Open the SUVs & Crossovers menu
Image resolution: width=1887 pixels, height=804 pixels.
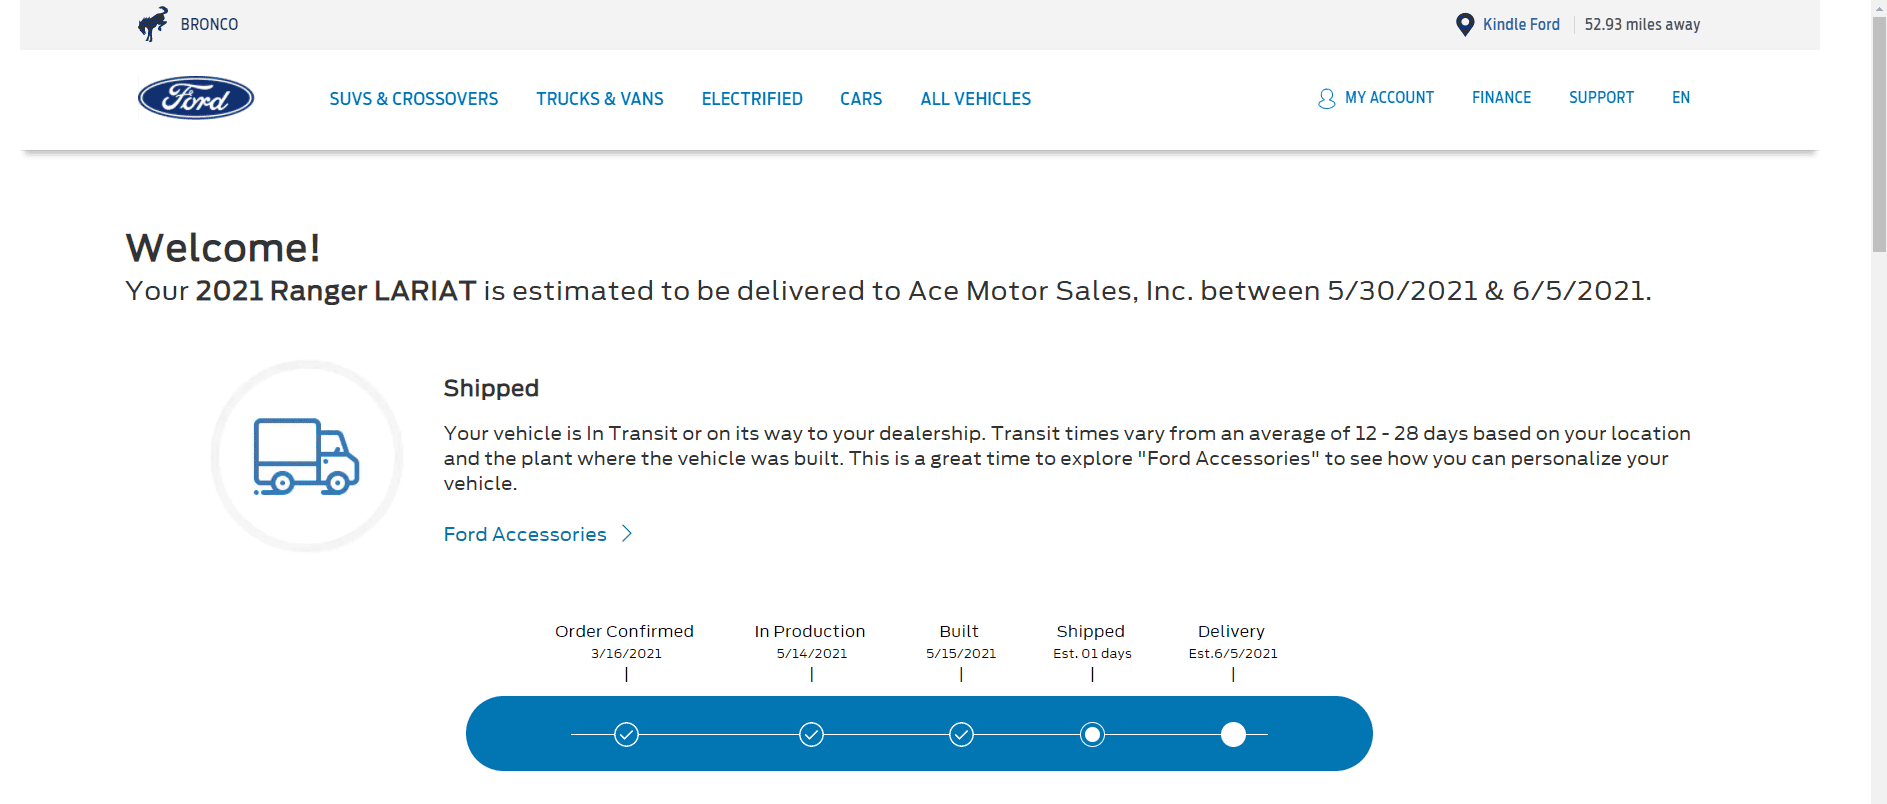coord(414,99)
